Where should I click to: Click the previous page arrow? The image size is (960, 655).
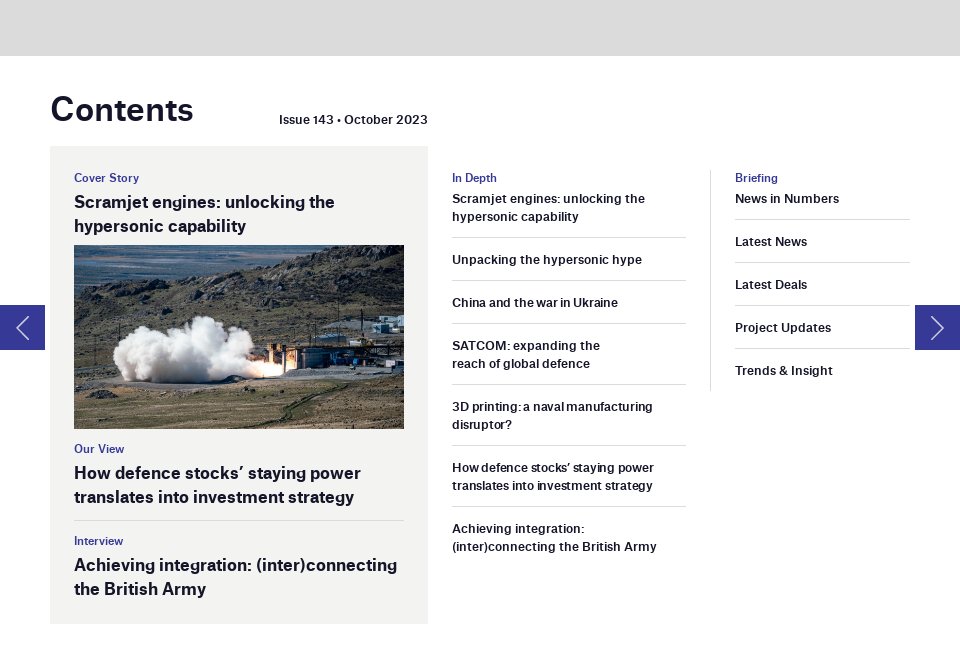[21, 327]
